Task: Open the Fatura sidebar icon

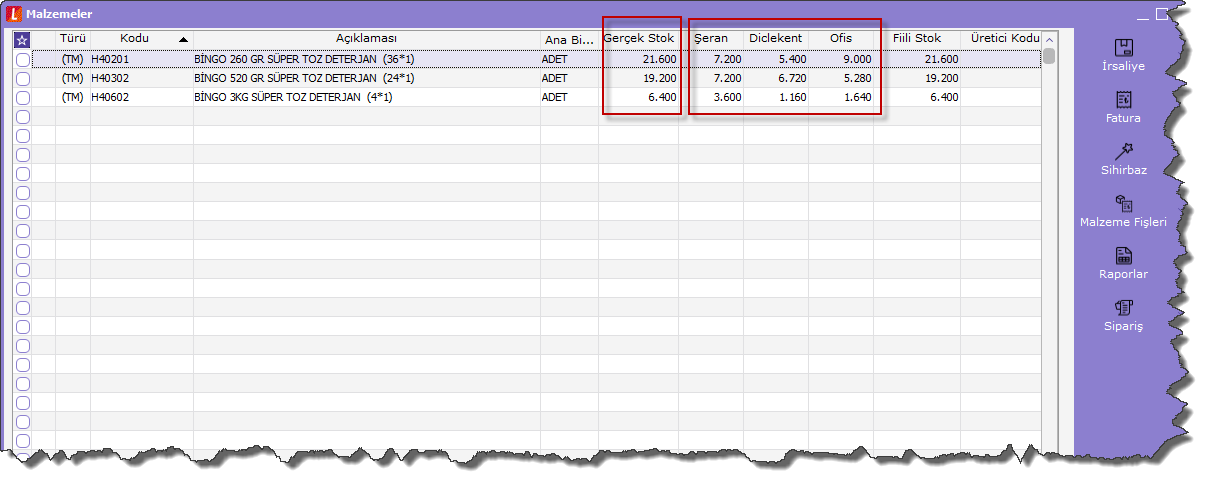Action: tap(1123, 99)
